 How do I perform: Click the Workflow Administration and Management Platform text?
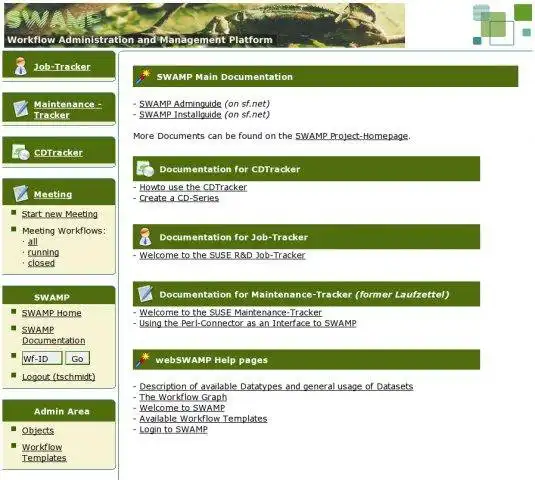click(140, 40)
